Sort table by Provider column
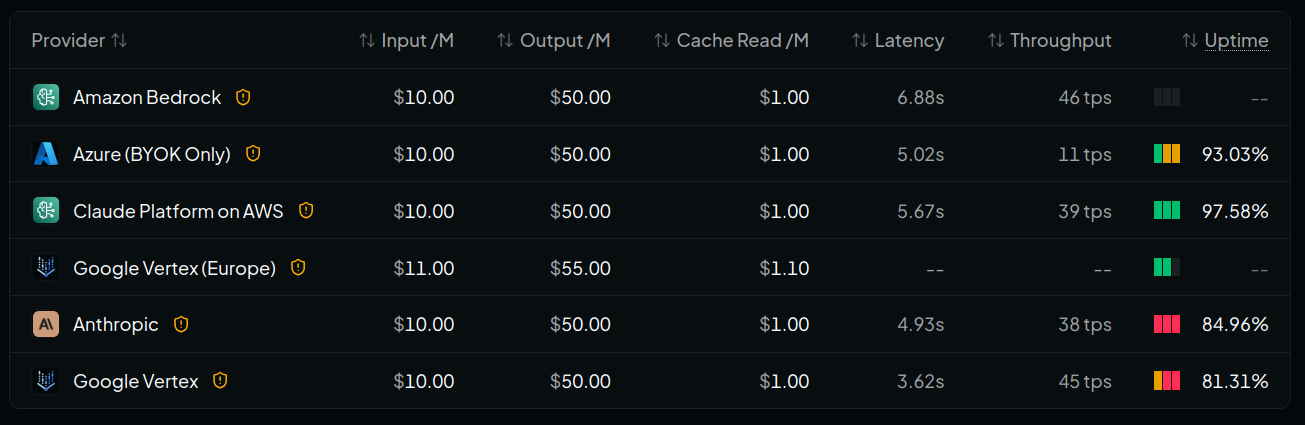The height and width of the screenshot is (425, 1305). coord(79,40)
